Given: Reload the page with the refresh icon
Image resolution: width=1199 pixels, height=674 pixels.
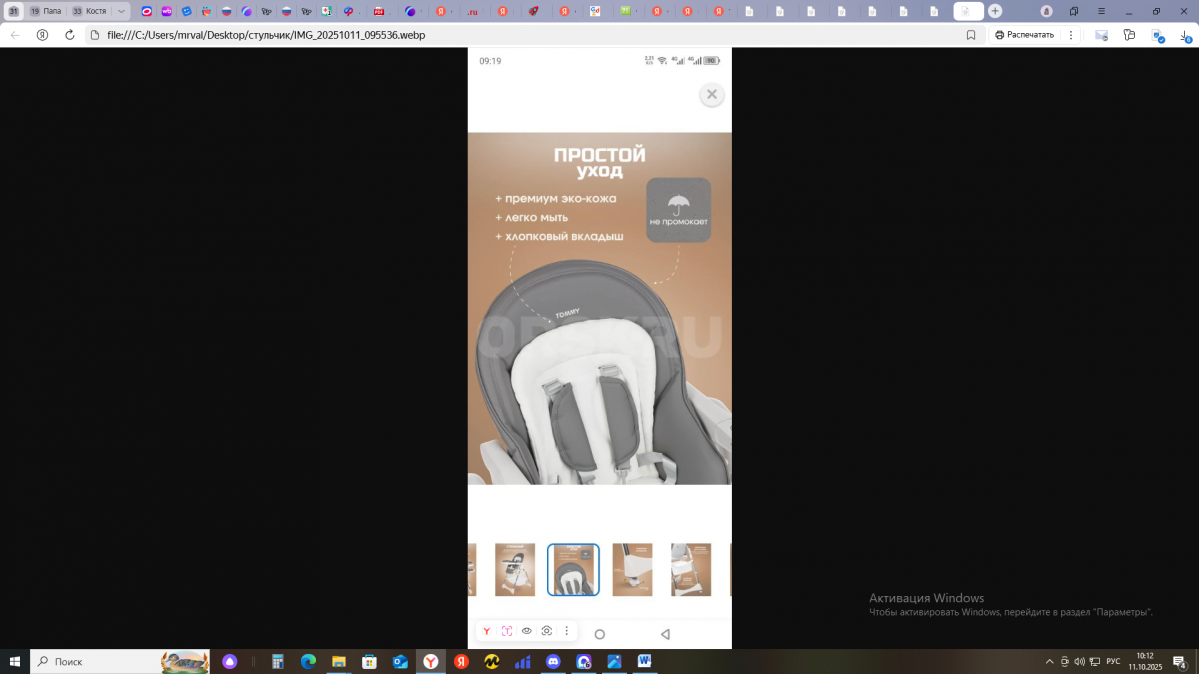Looking at the screenshot, I should click(x=69, y=35).
